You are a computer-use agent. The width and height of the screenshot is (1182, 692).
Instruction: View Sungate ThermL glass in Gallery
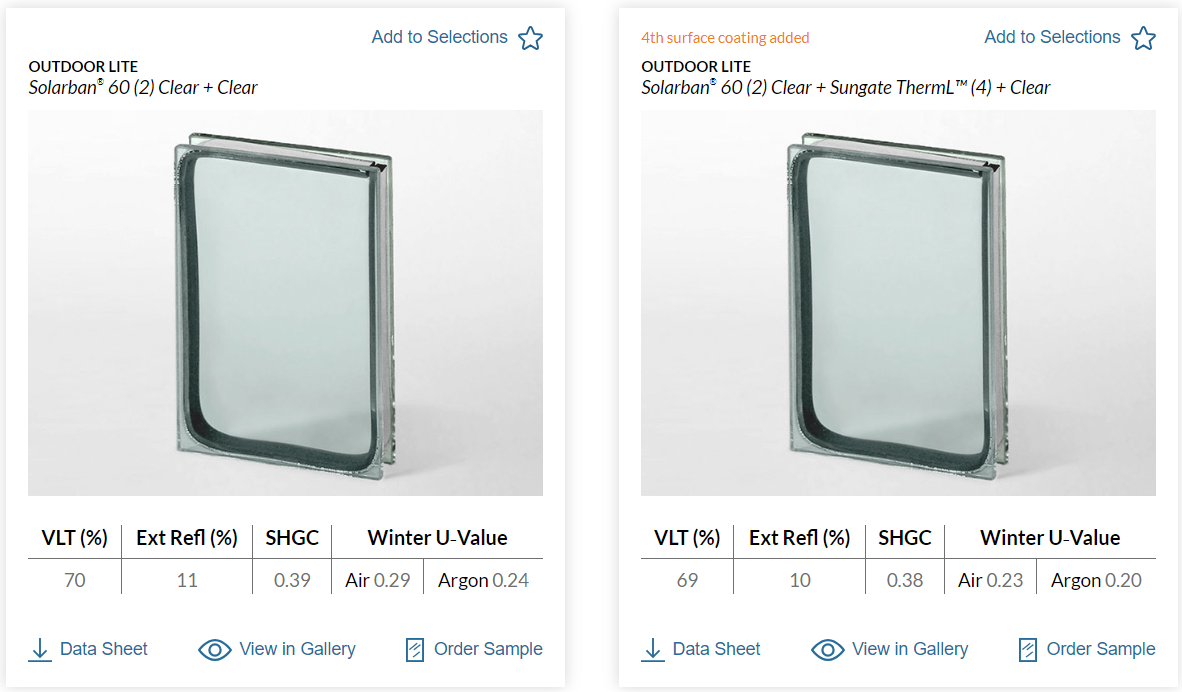pyautogui.click(x=910, y=649)
